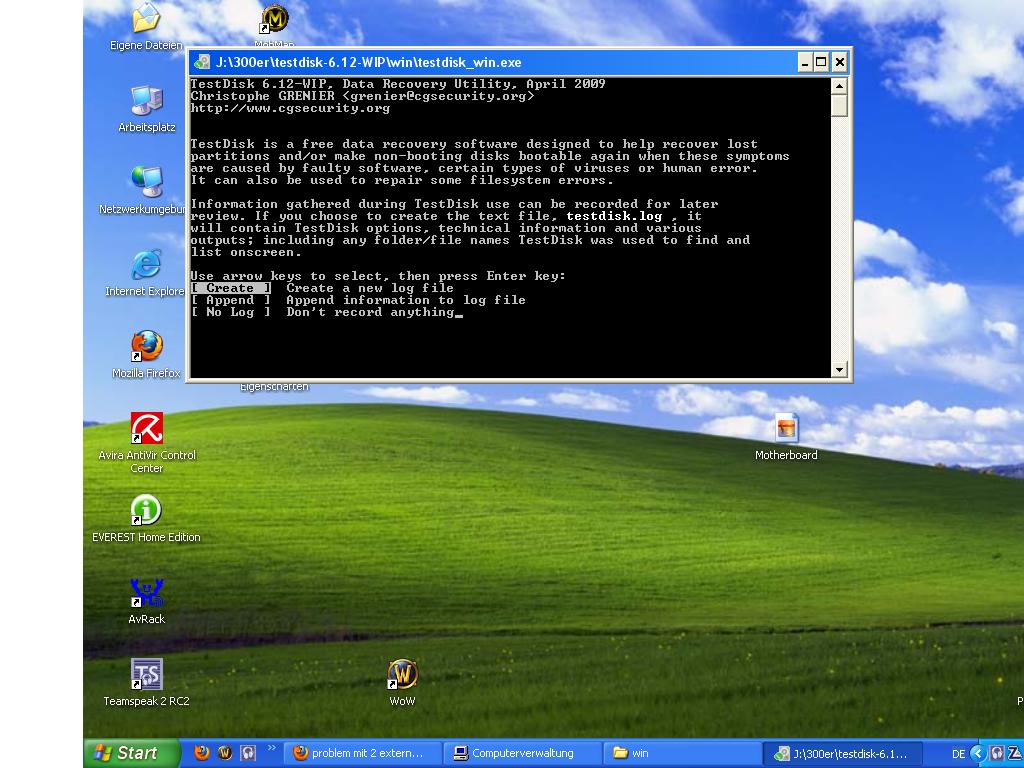Open Motherboard file on desktop
This screenshot has height=768, width=1024.
[x=786, y=436]
